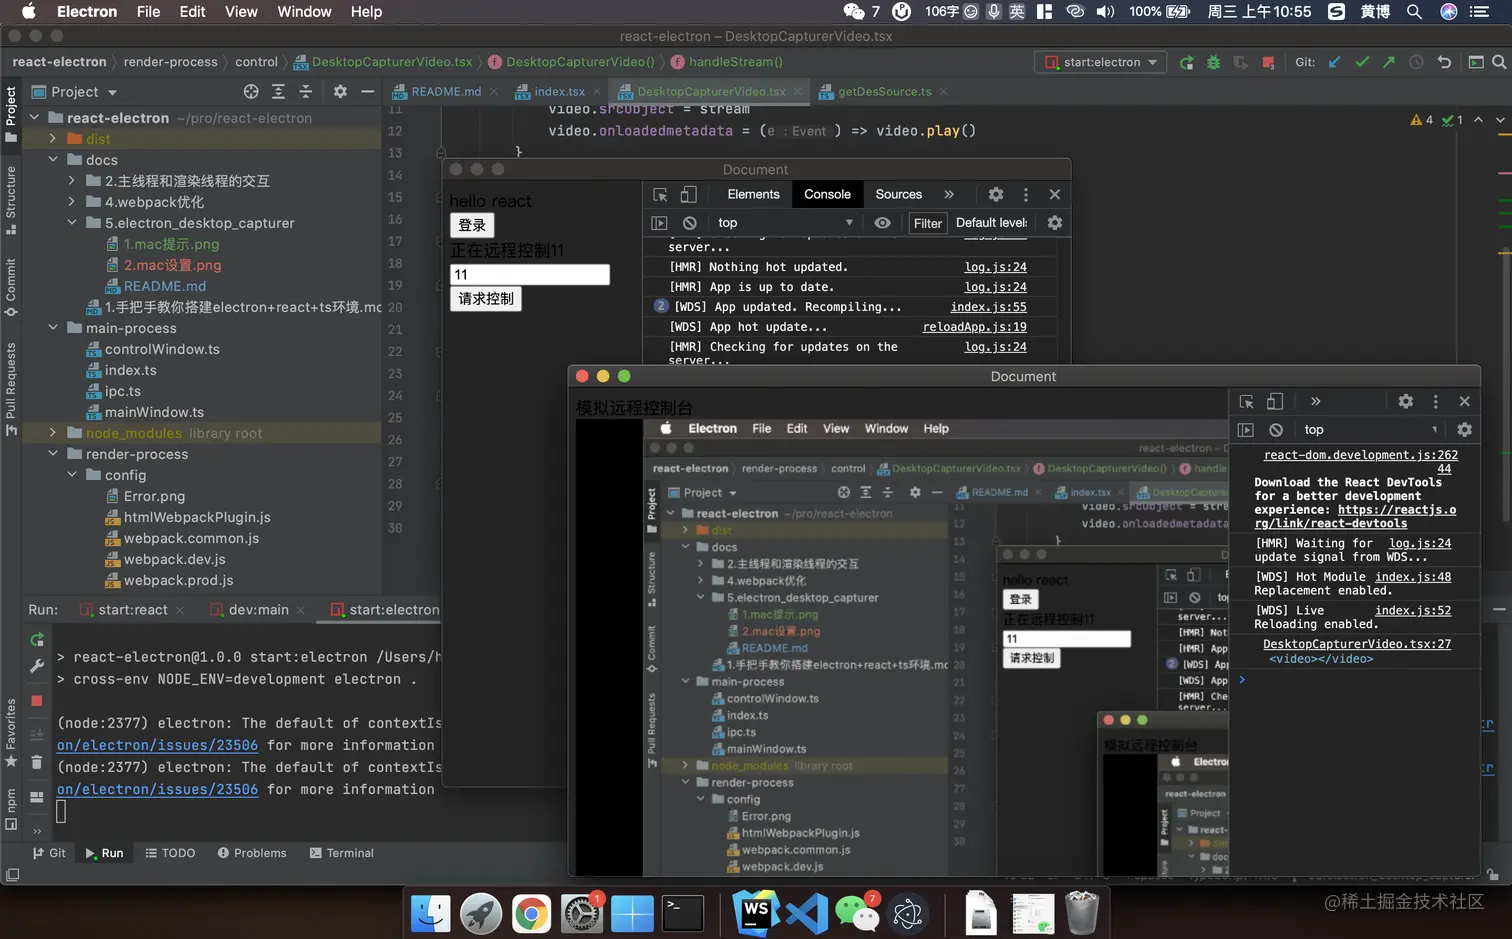This screenshot has width=1512, height=939.
Task: Open the three-dot menu in hello react DevTools
Action: point(1025,194)
